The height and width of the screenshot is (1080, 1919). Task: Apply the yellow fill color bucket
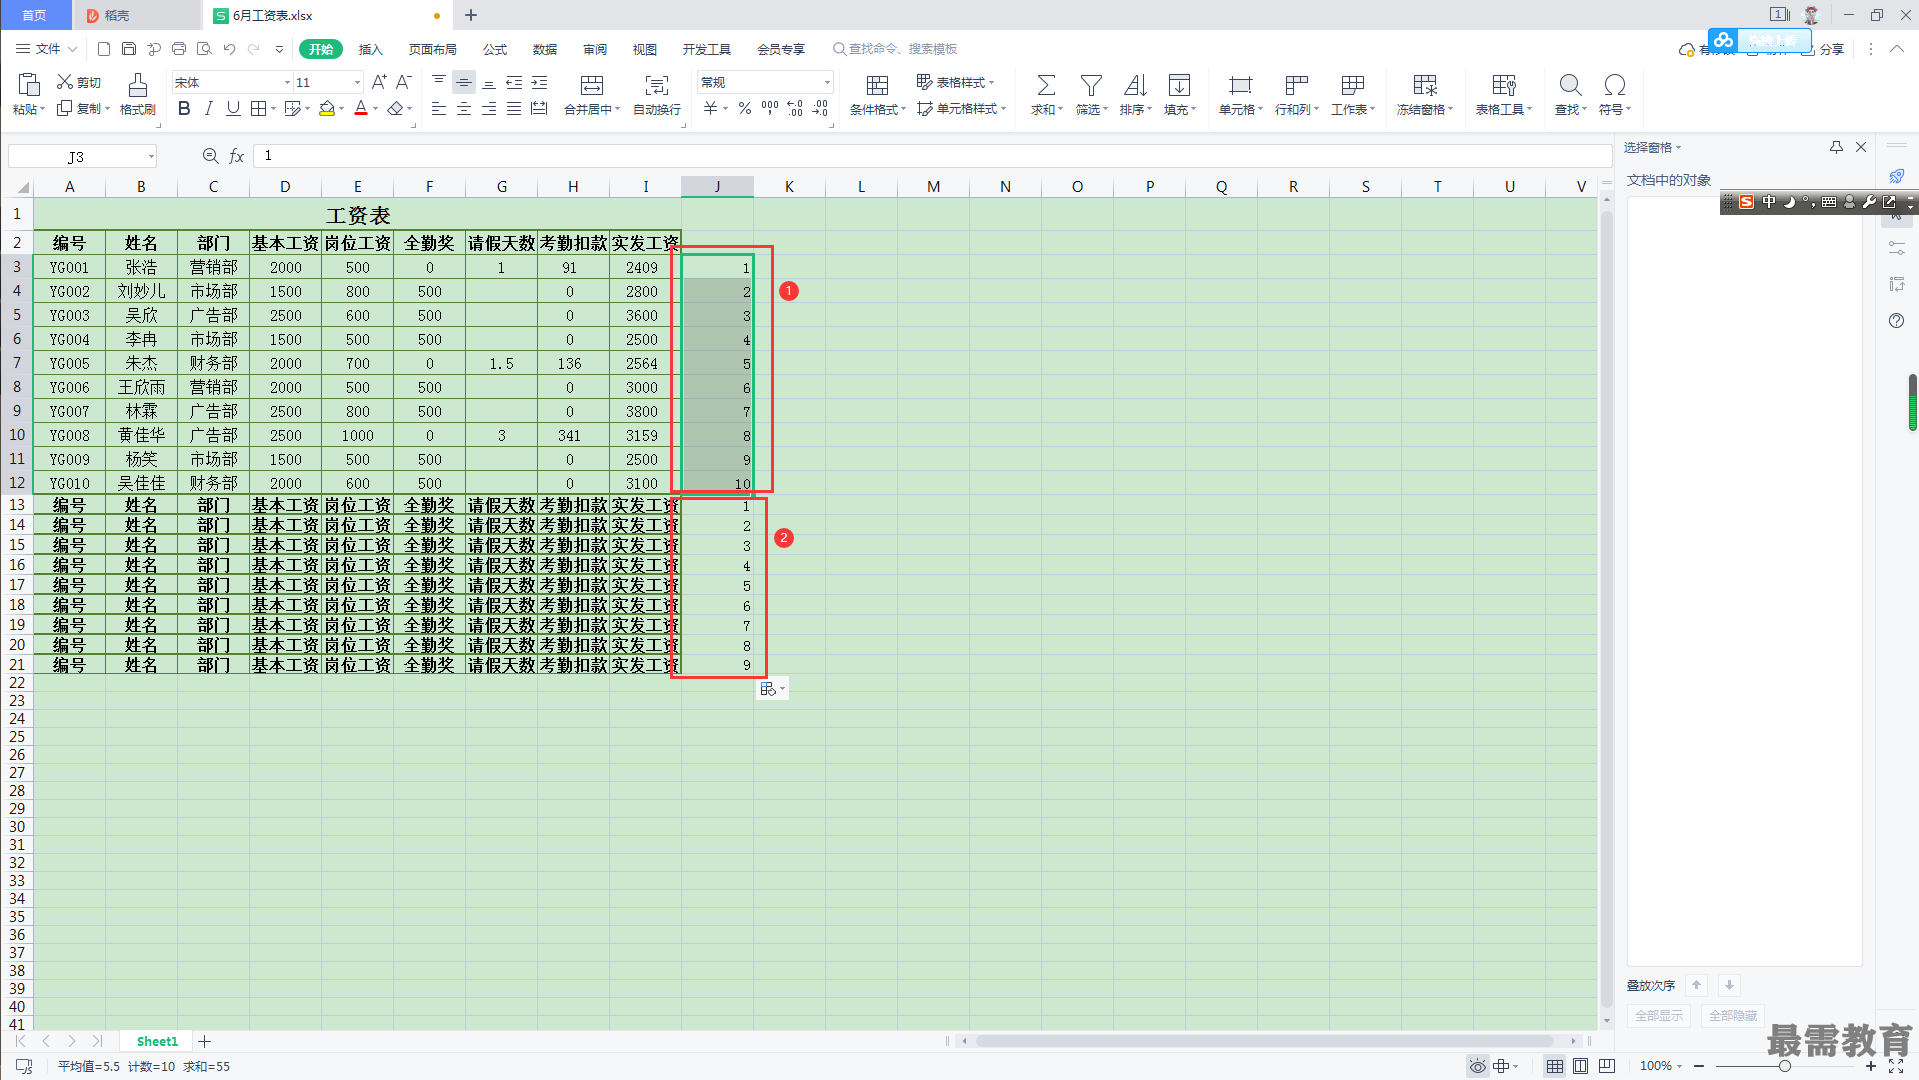(x=327, y=109)
